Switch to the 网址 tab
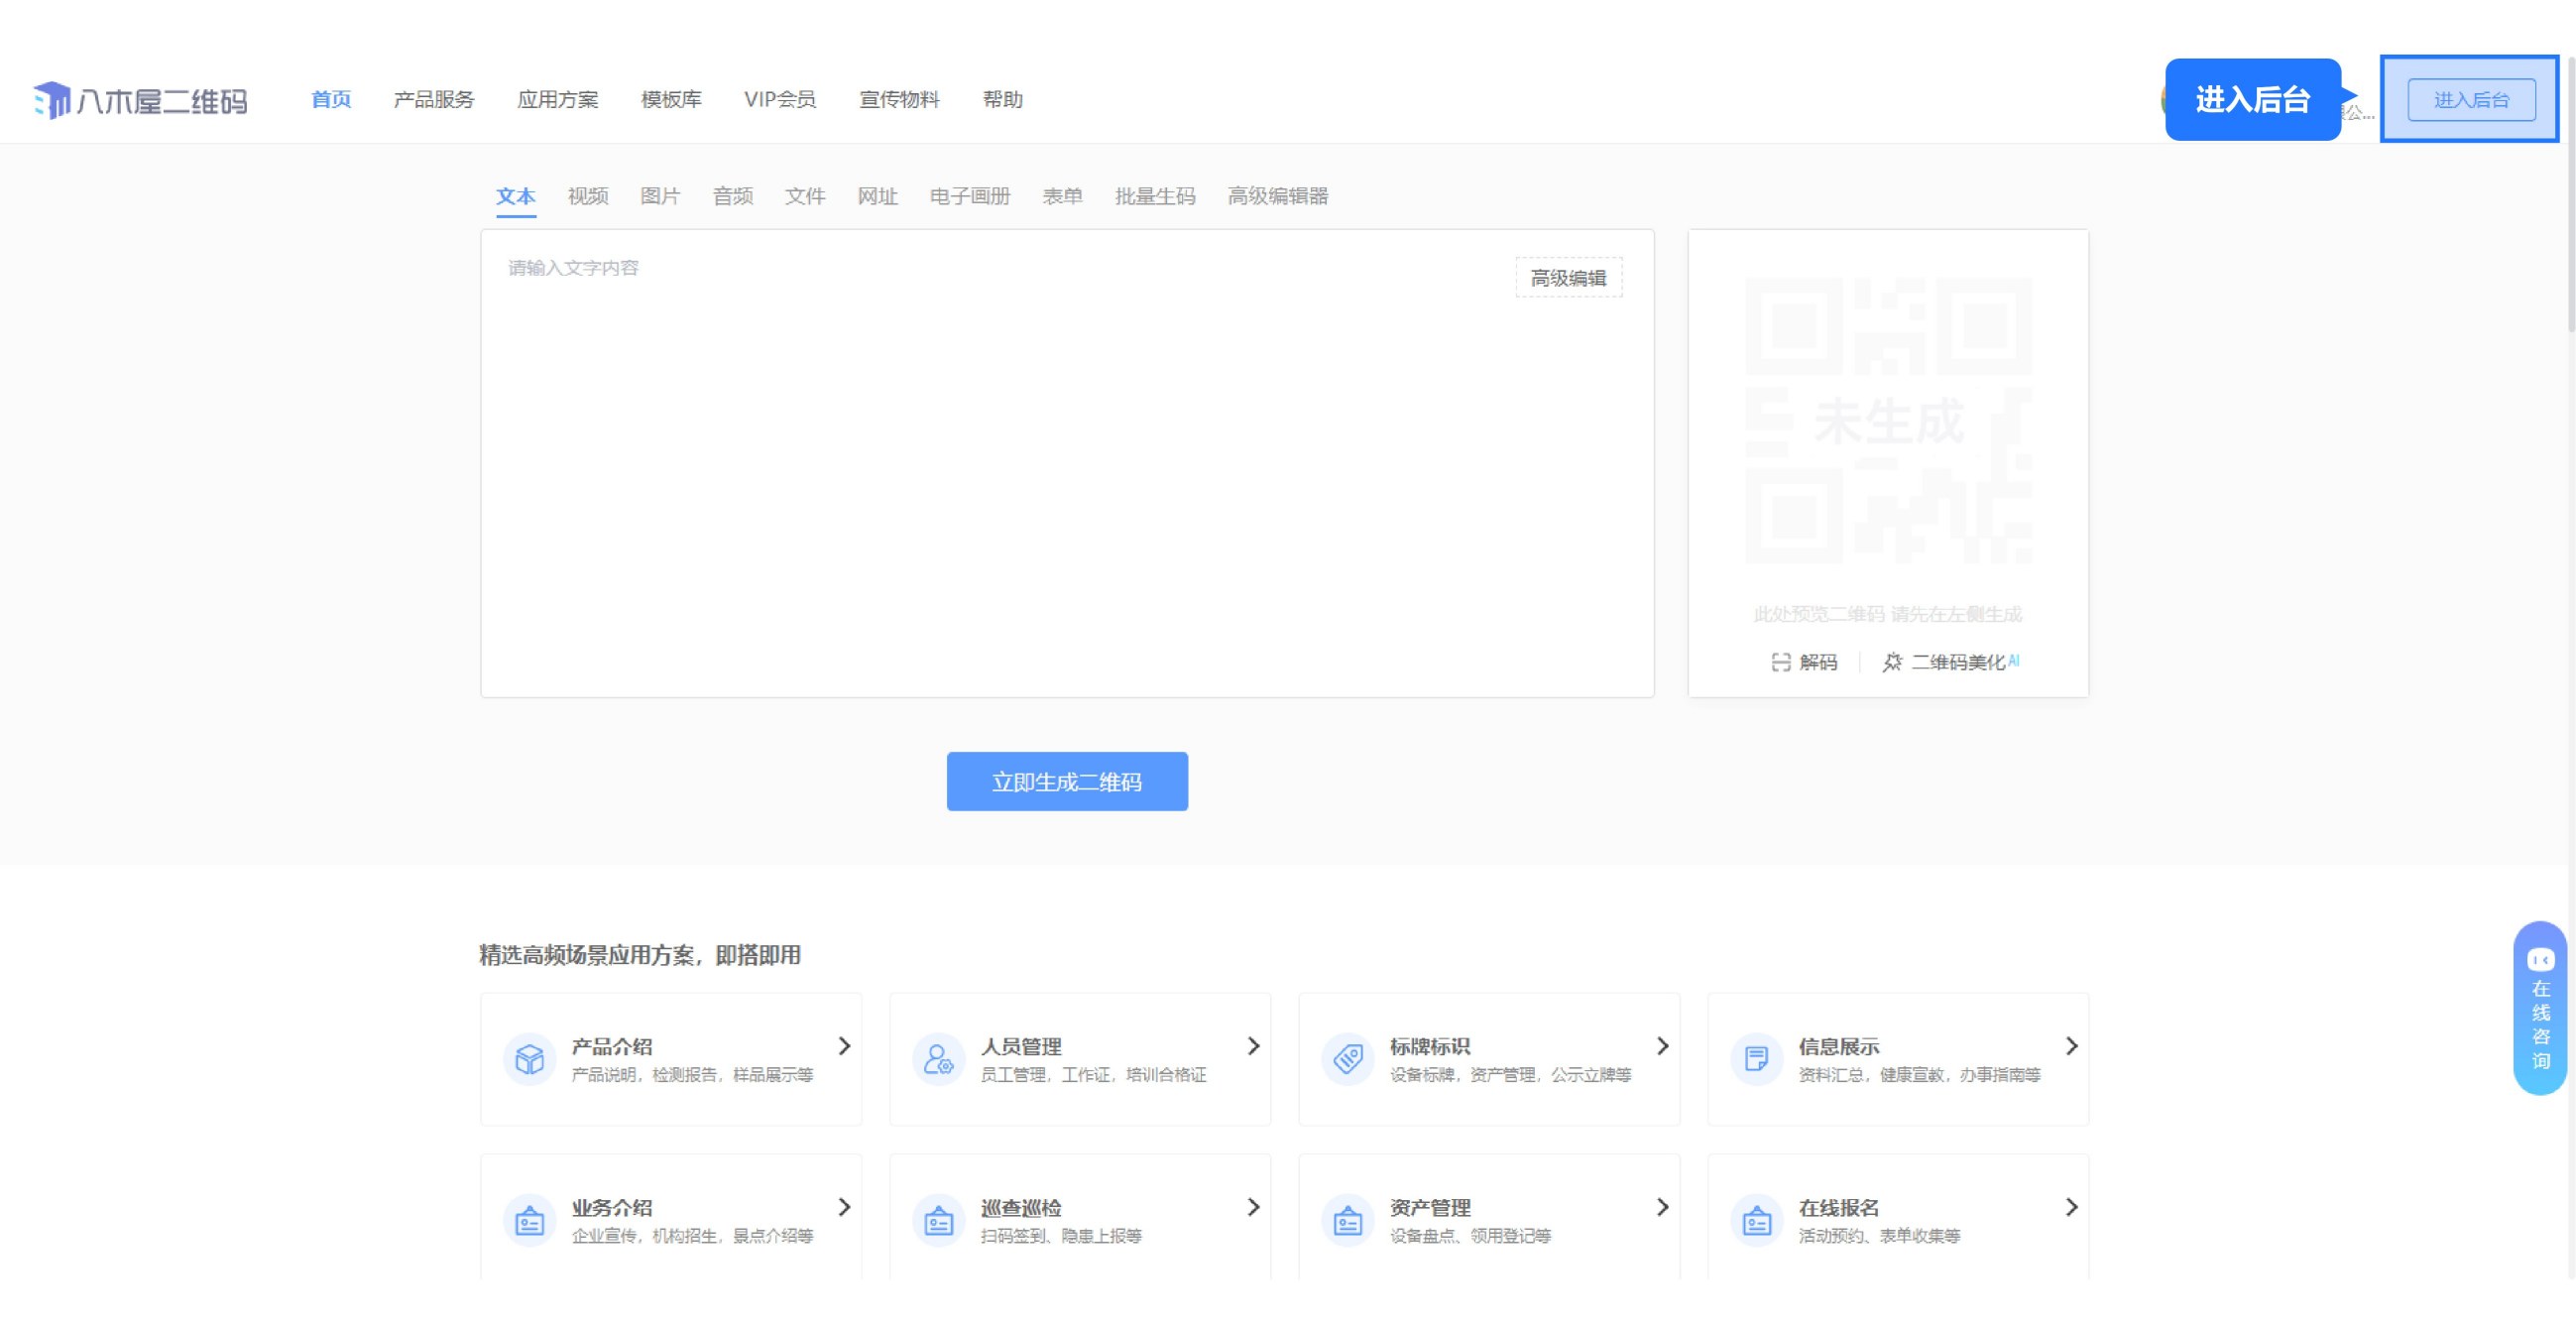The width and height of the screenshot is (2576, 1327). 877,196
